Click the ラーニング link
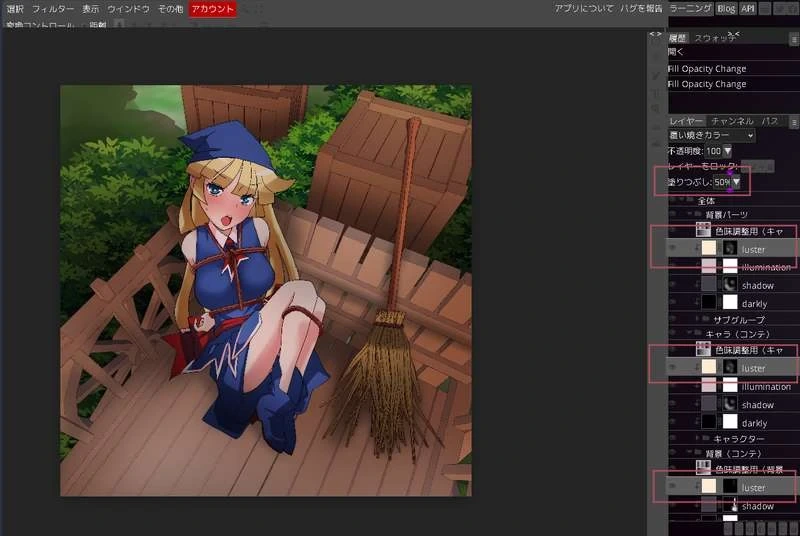 point(690,9)
